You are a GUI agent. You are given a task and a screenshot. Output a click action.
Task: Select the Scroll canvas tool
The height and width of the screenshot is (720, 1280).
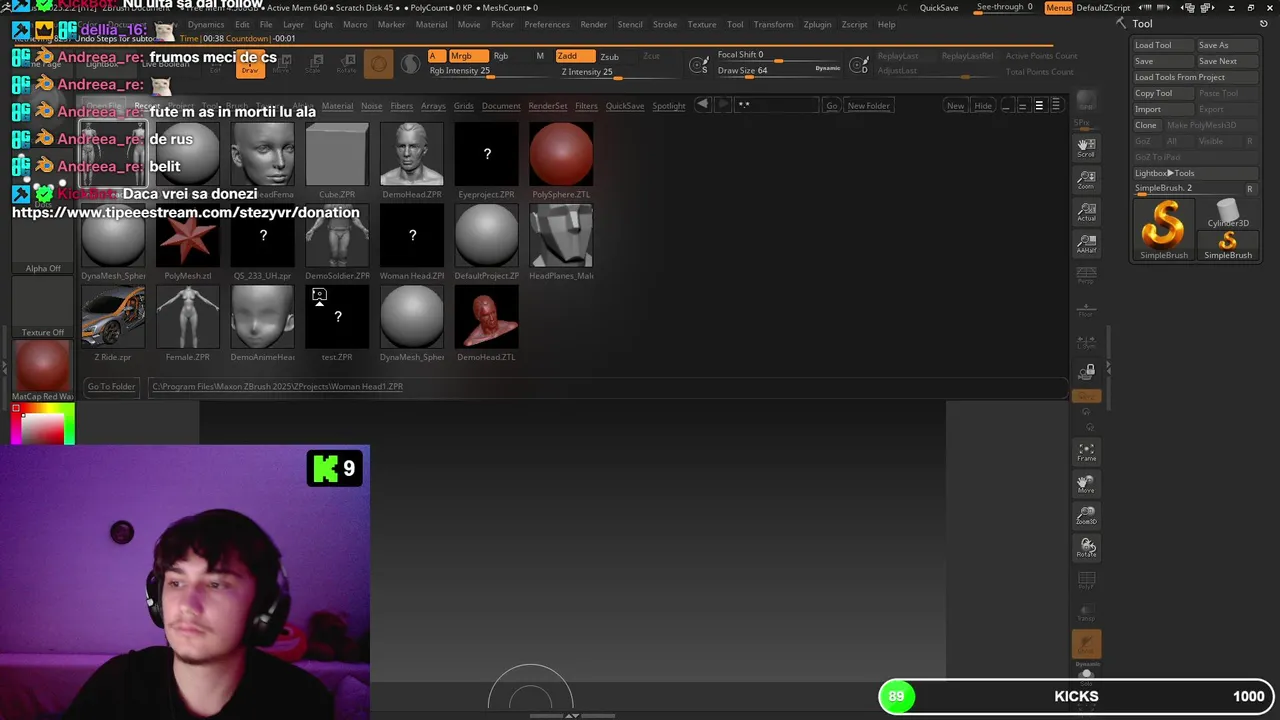tap(1086, 148)
